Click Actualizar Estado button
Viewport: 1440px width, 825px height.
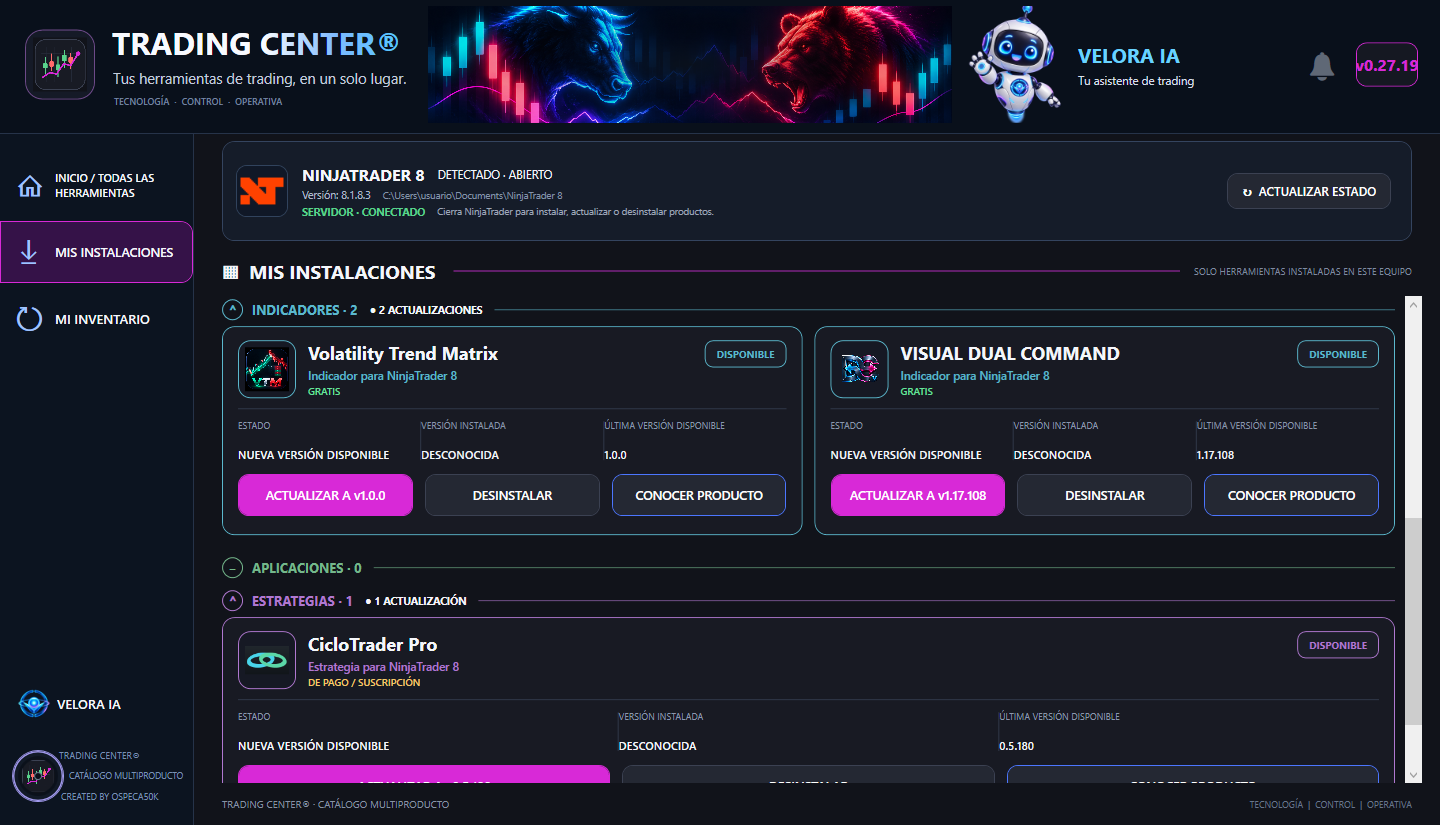(x=1309, y=191)
